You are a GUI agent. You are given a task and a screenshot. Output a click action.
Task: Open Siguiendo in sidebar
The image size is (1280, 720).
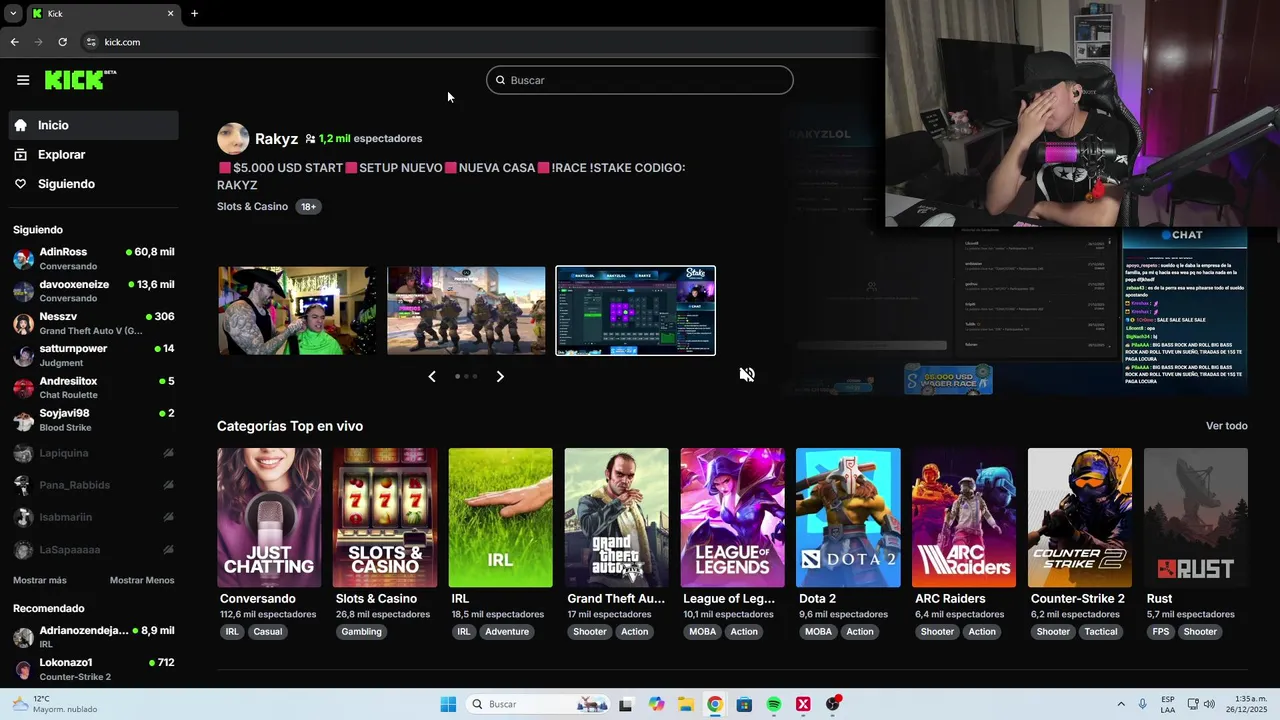pyautogui.click(x=94, y=184)
